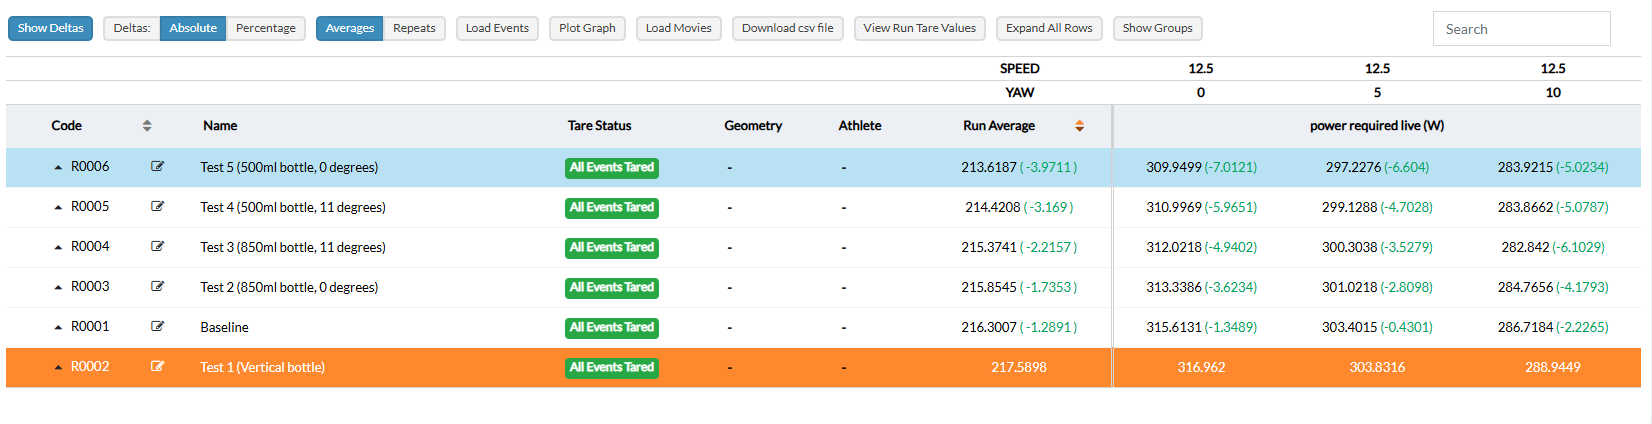
Task: Sort by Run Average column arrows
Action: coord(1079,126)
